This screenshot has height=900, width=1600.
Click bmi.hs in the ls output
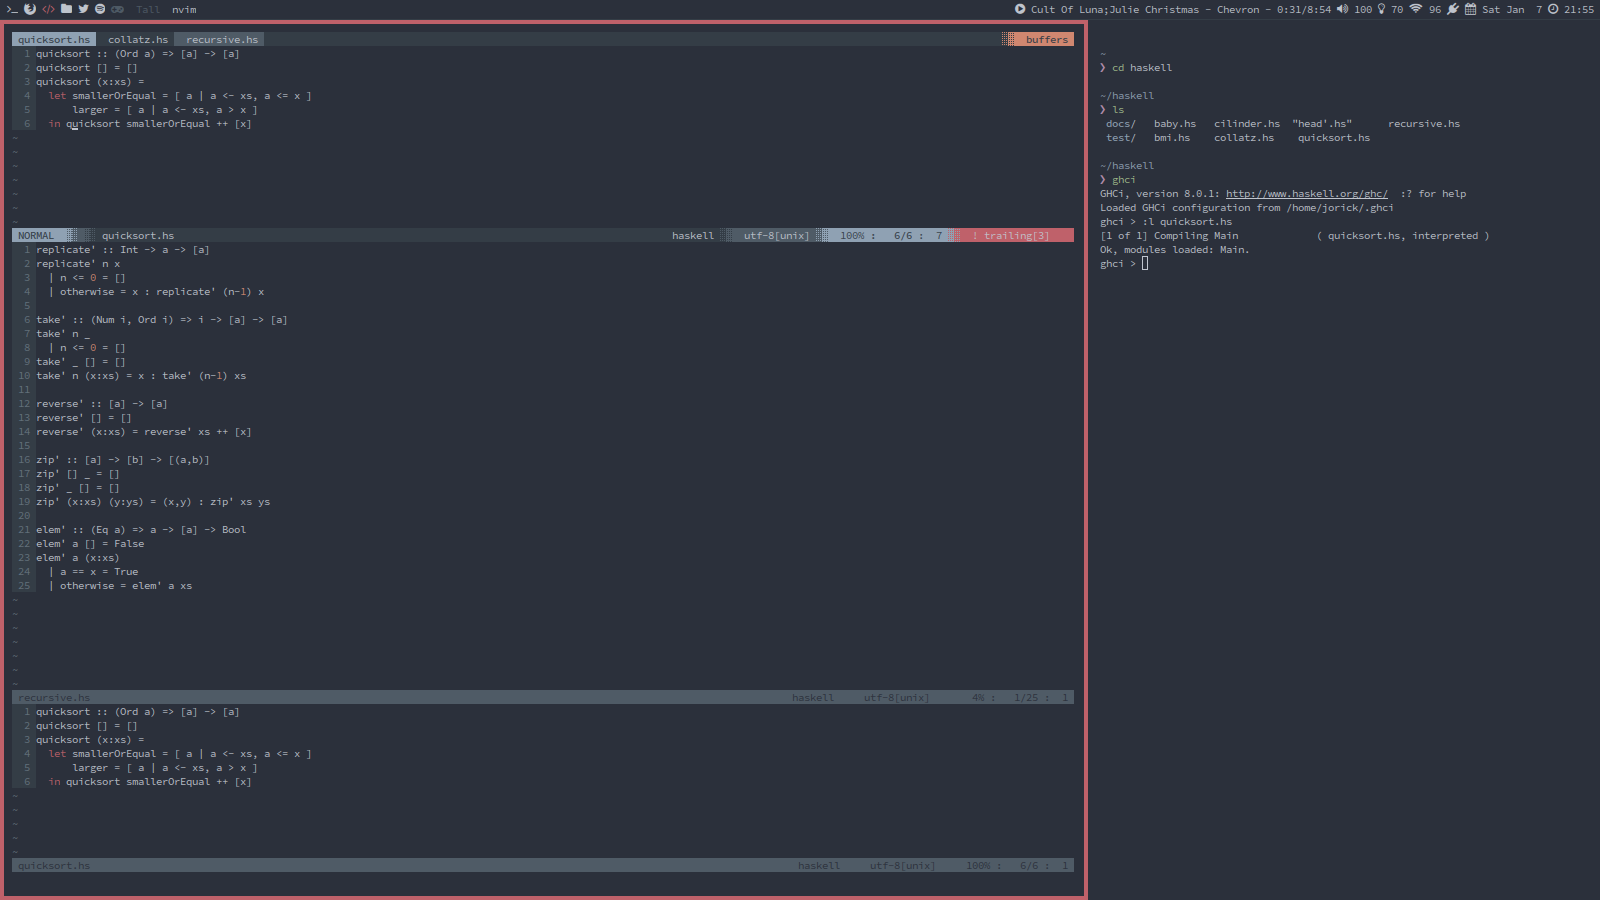tap(1172, 138)
